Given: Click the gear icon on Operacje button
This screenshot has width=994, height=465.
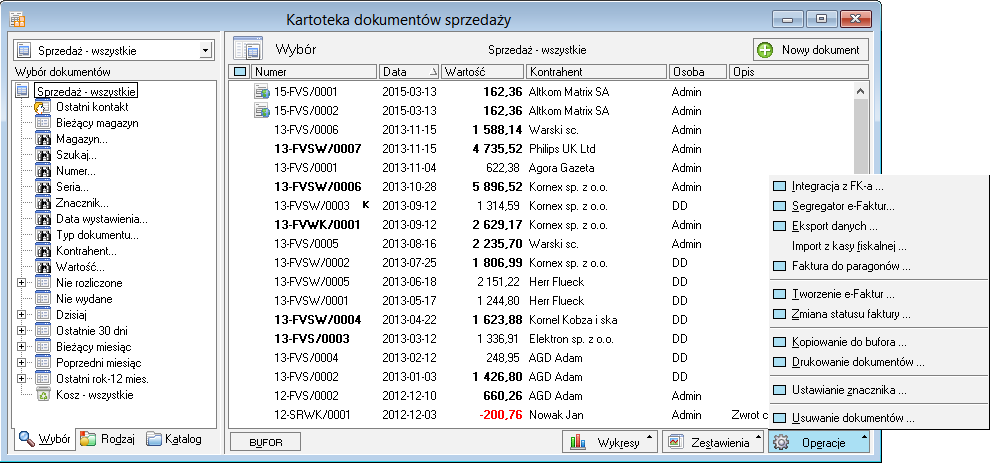Looking at the screenshot, I should point(781,443).
